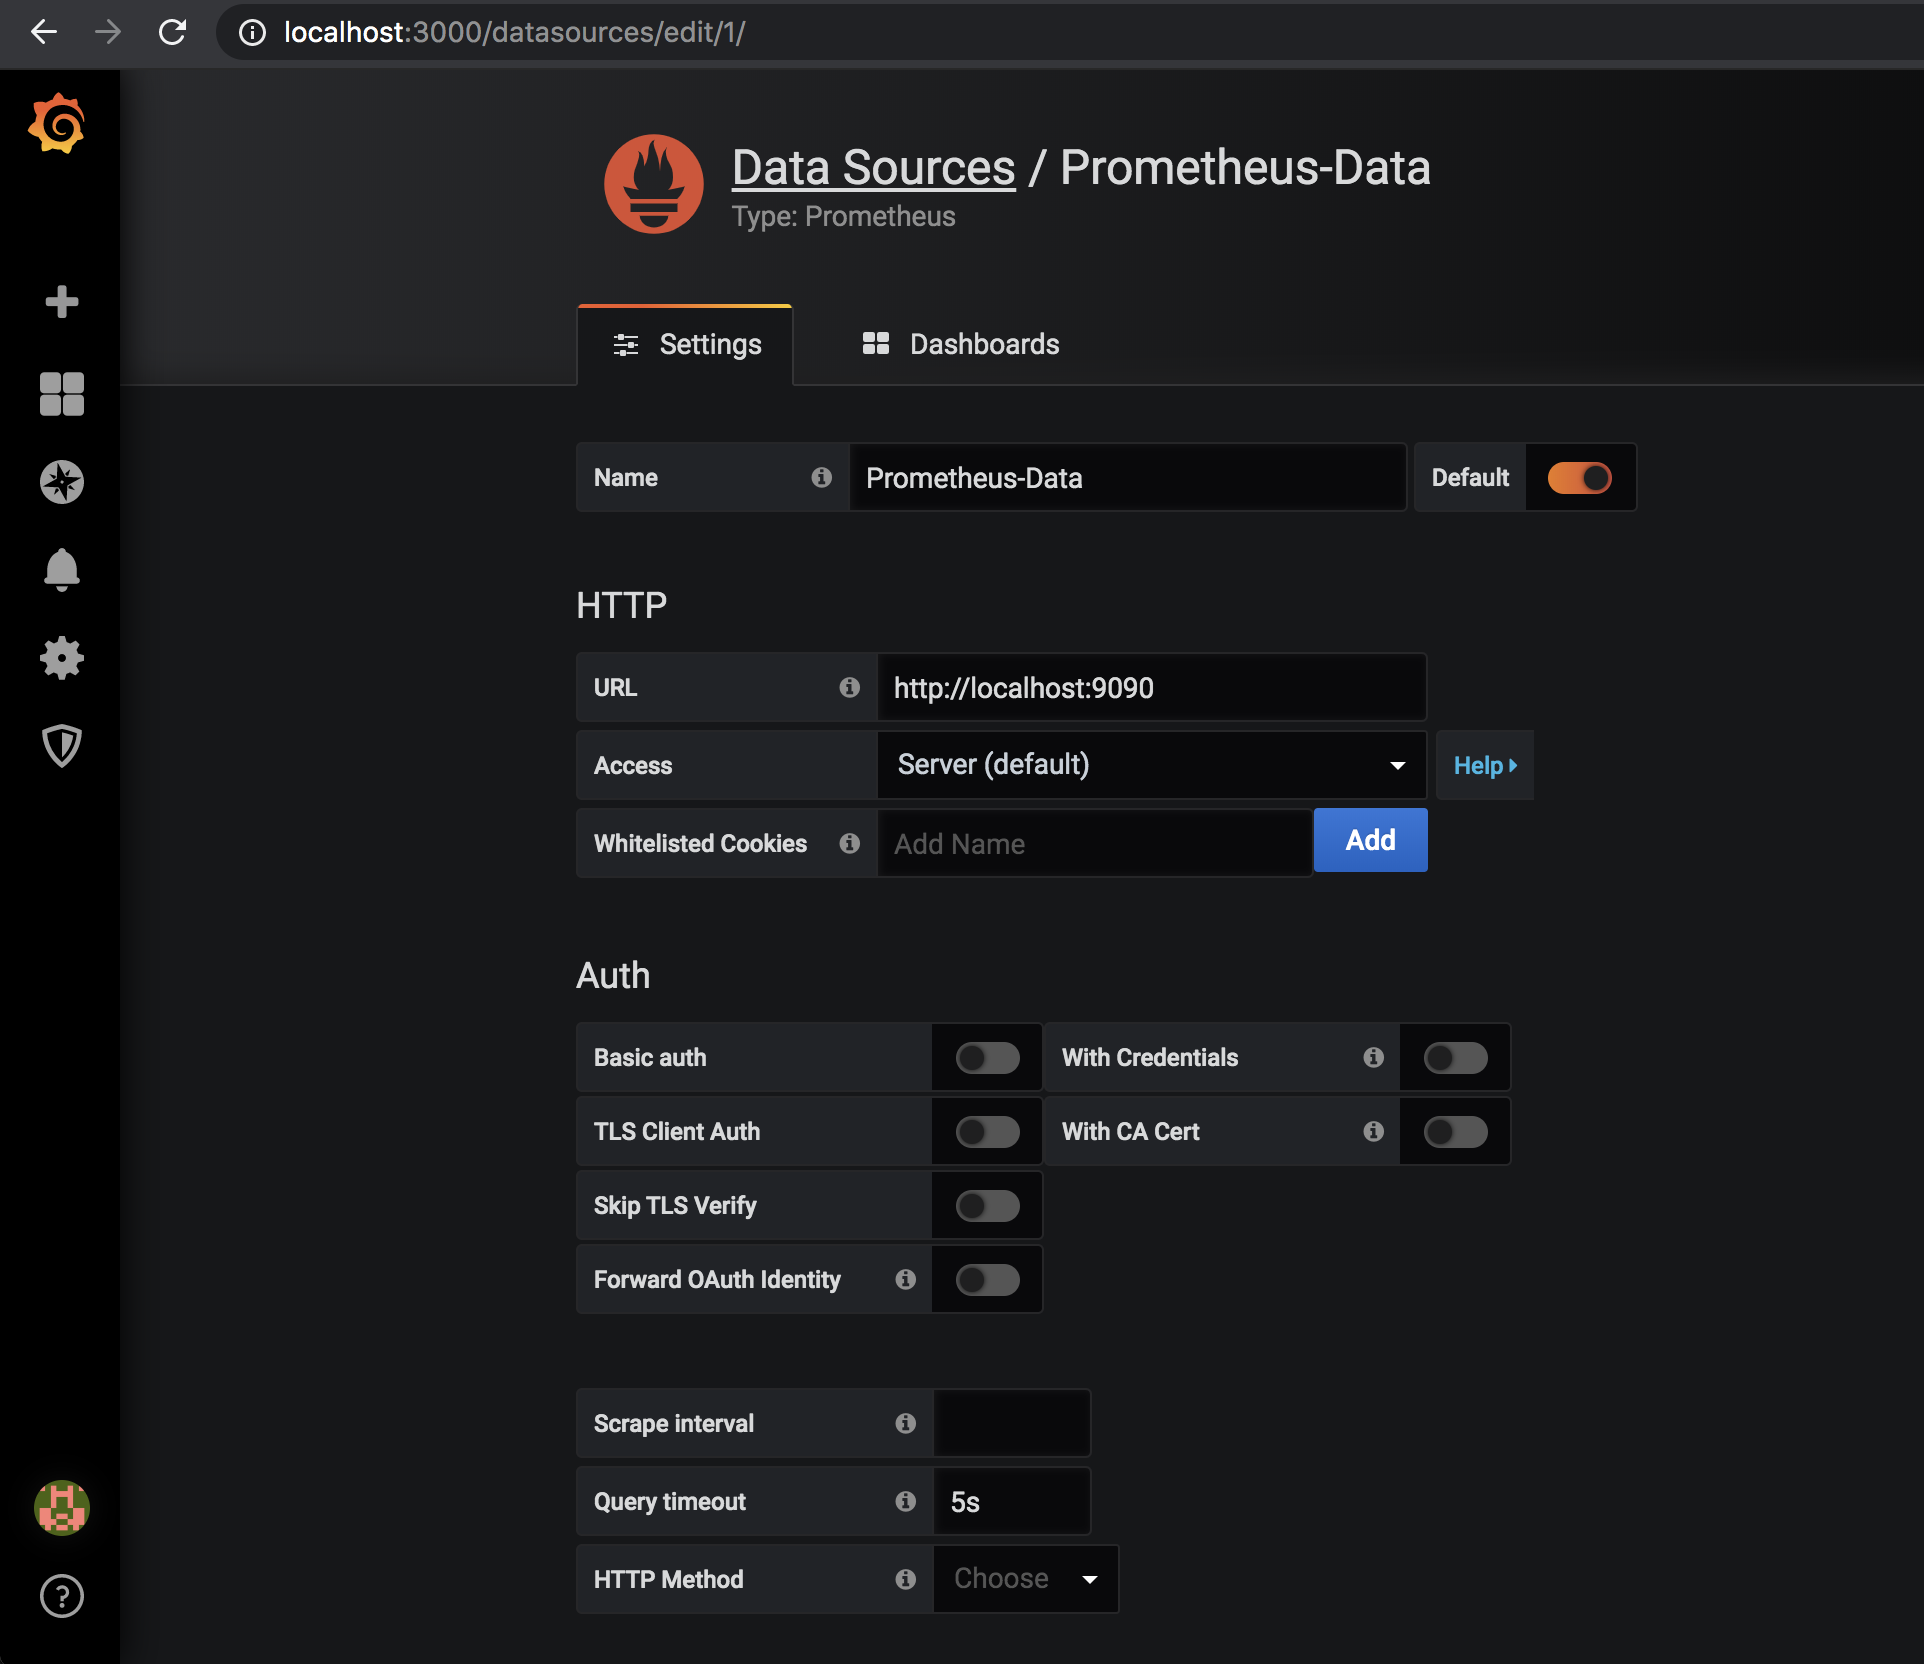View site information icon in address bar
The width and height of the screenshot is (1924, 1664).
(252, 33)
